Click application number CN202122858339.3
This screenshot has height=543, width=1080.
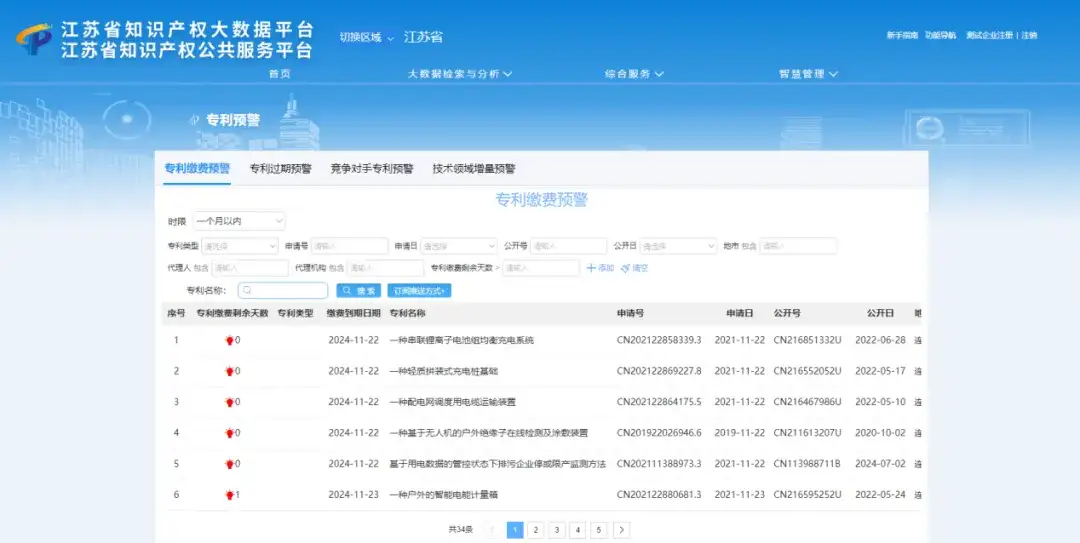(x=659, y=340)
